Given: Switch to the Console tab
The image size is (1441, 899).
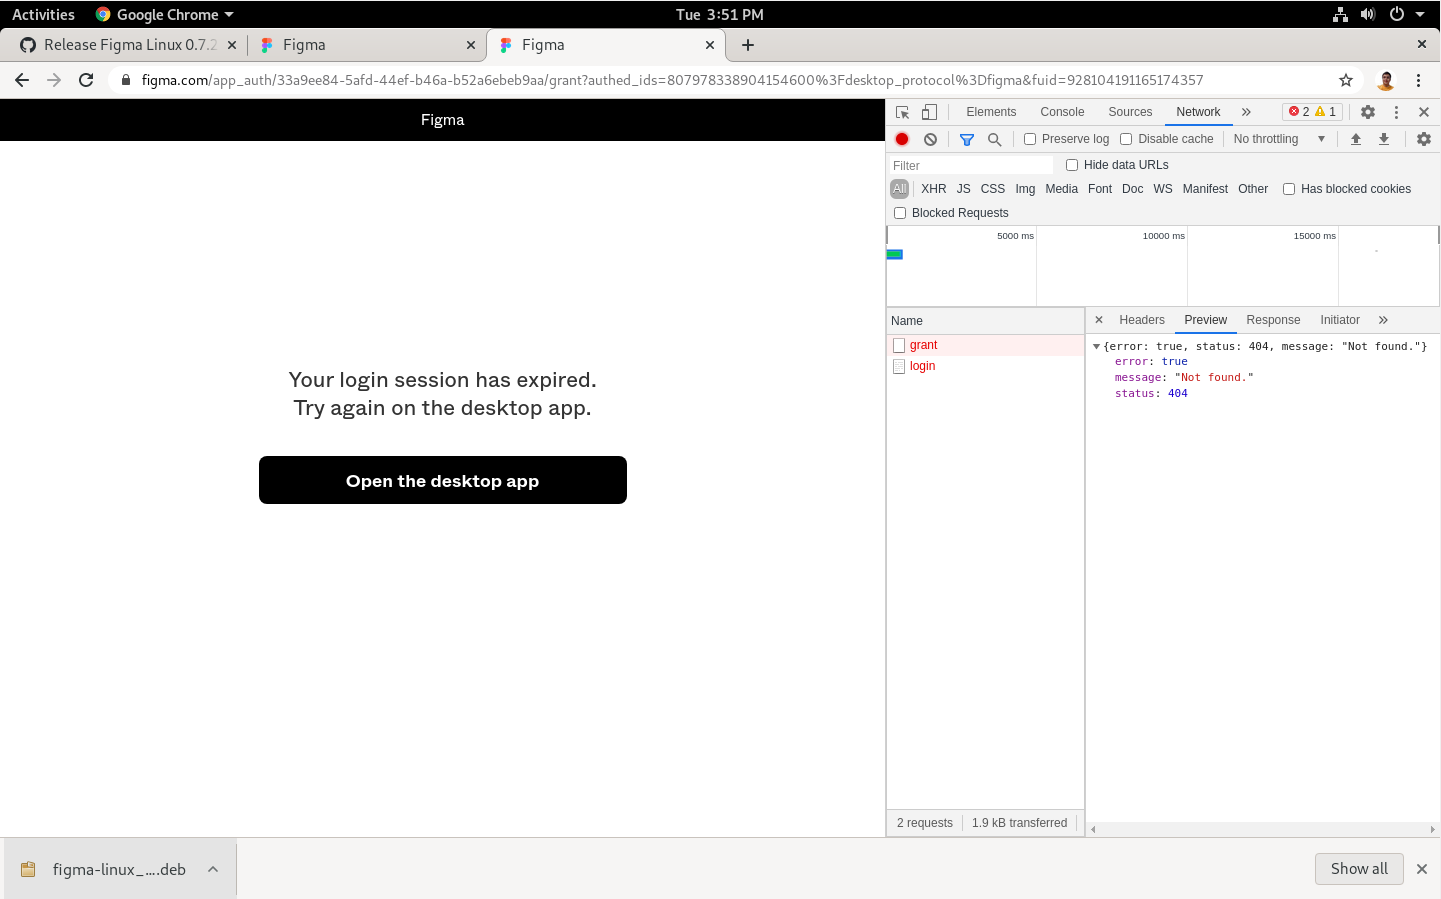Looking at the screenshot, I should (x=1062, y=112).
